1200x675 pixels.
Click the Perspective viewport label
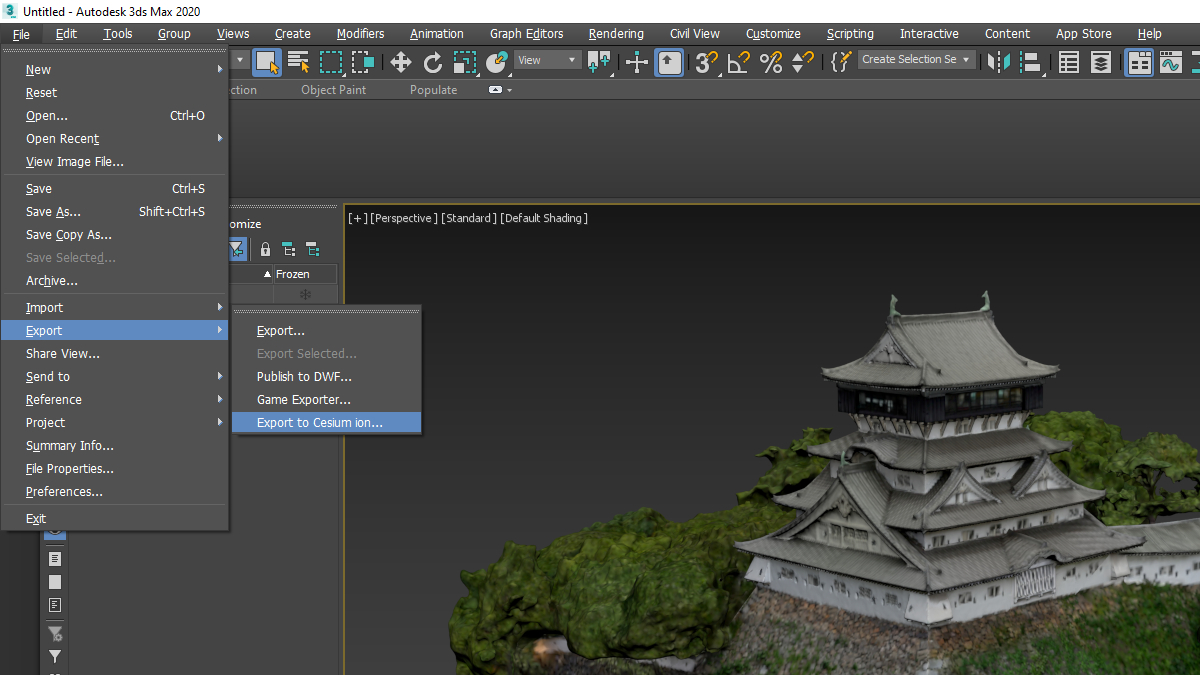404,218
